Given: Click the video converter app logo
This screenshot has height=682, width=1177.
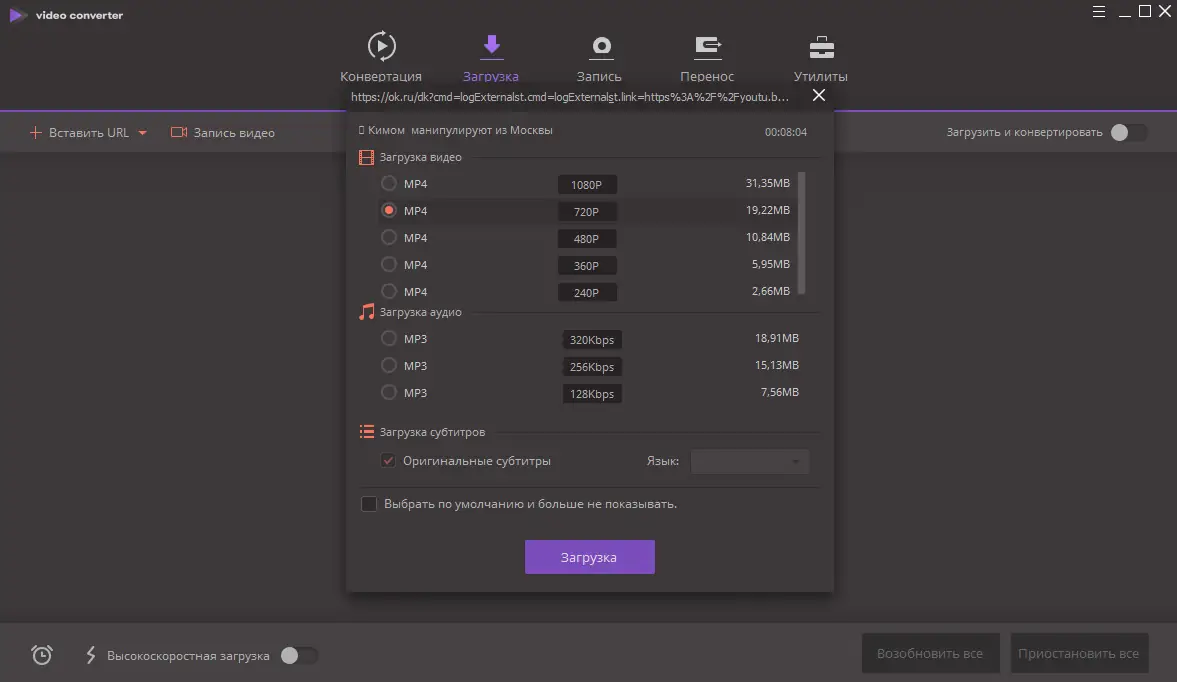Looking at the screenshot, I should 18,15.
